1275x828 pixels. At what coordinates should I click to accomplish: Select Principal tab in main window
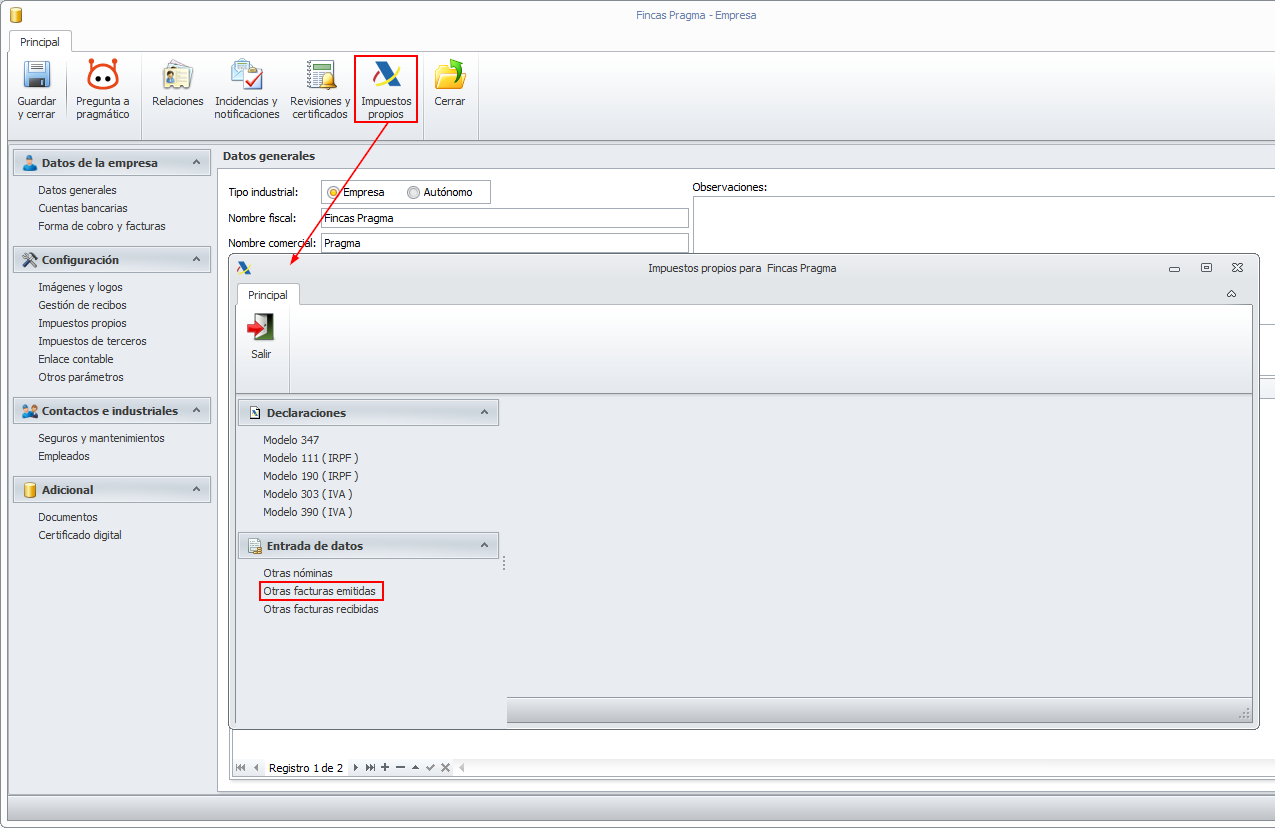click(40, 42)
